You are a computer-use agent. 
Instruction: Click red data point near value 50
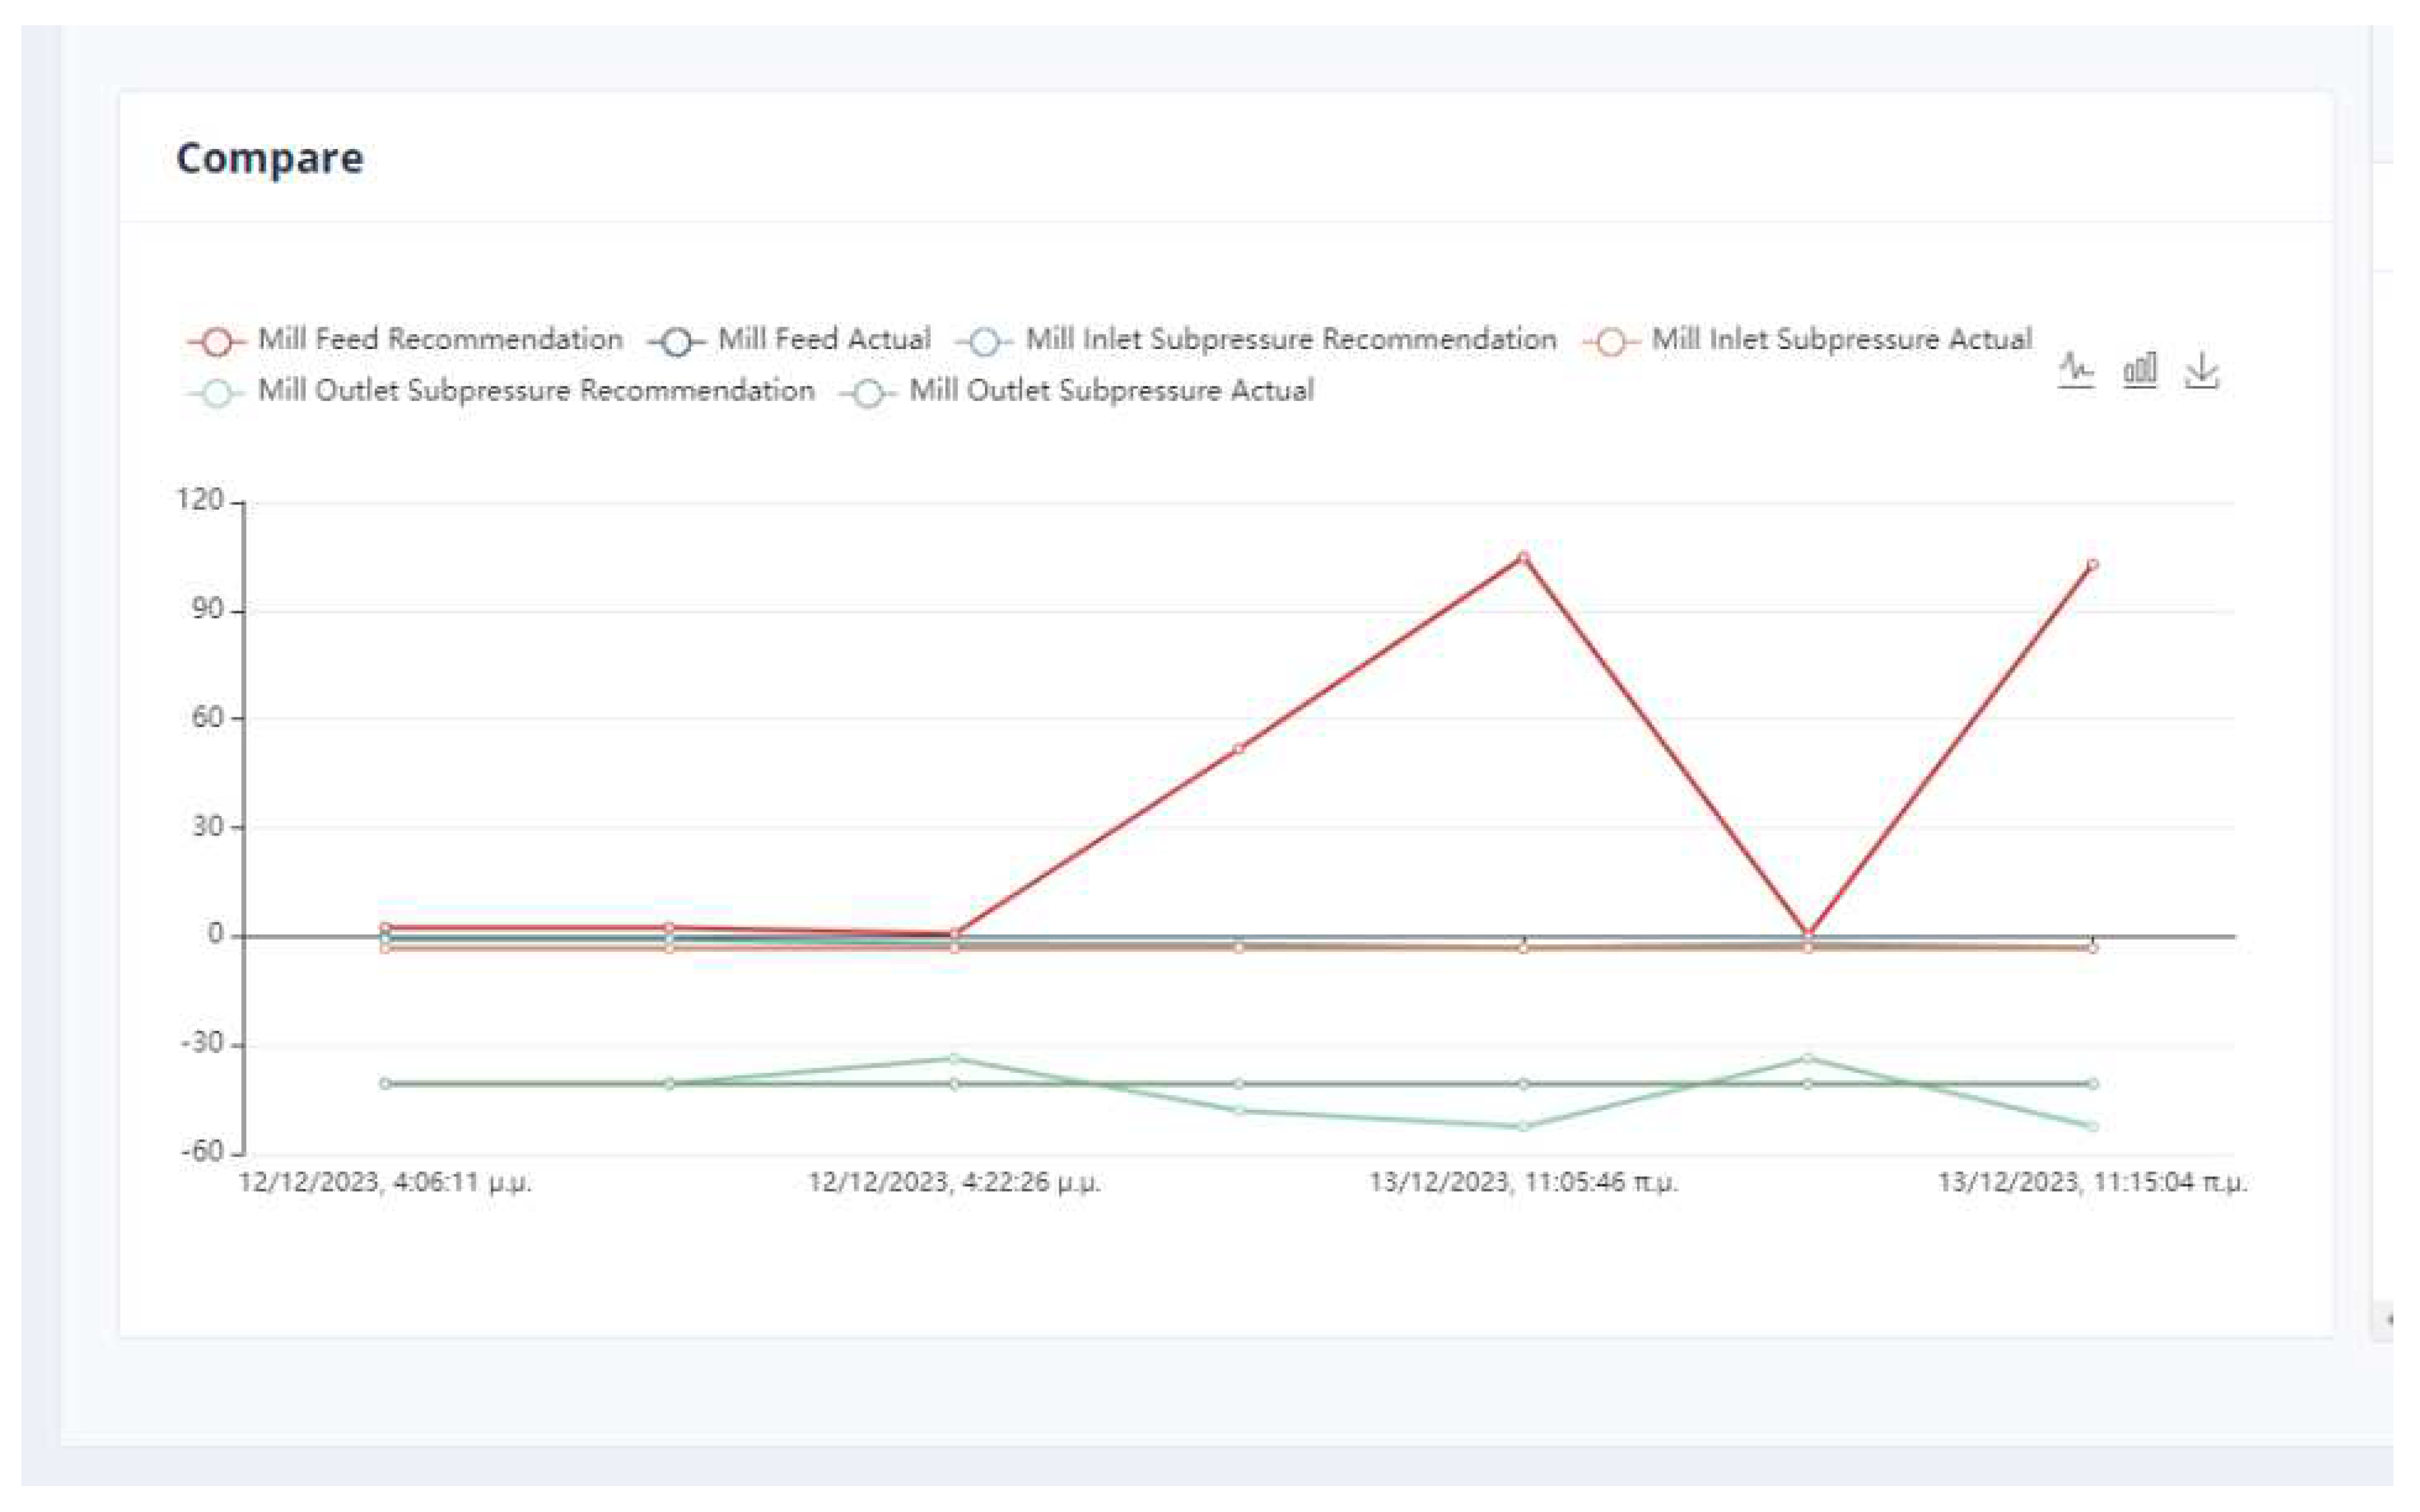[1238, 748]
